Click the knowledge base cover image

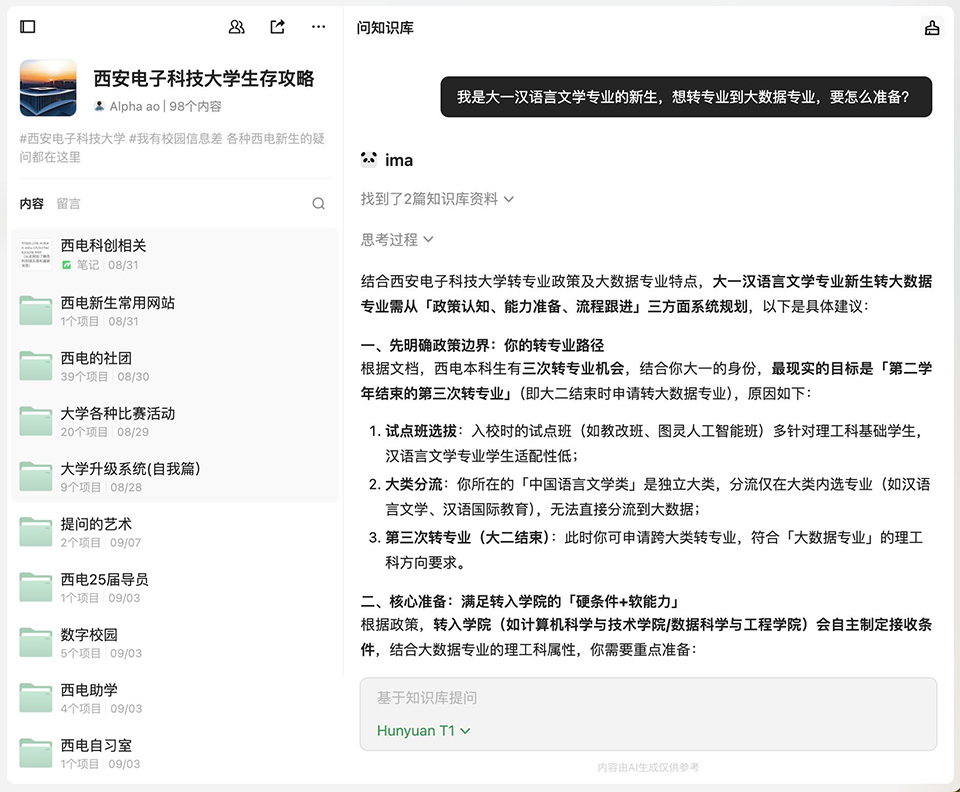[x=48, y=88]
